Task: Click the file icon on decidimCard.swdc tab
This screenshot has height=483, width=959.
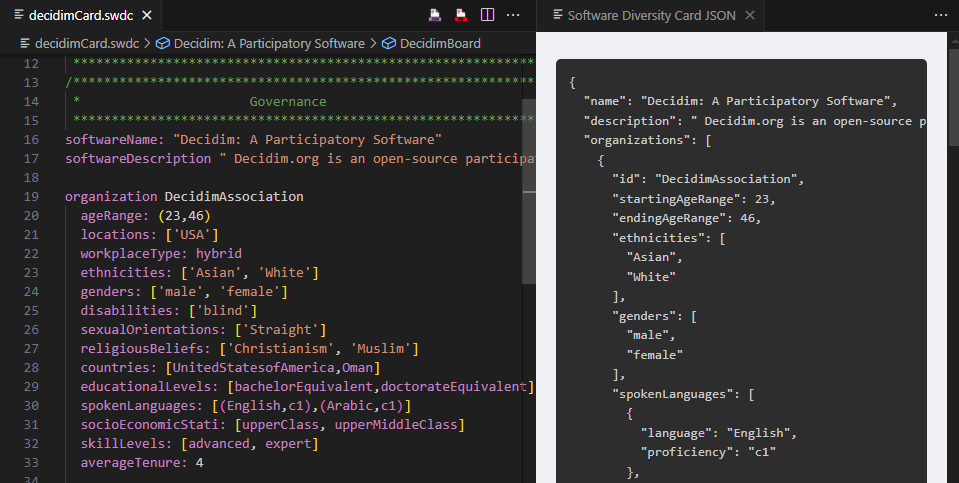Action: [x=19, y=16]
